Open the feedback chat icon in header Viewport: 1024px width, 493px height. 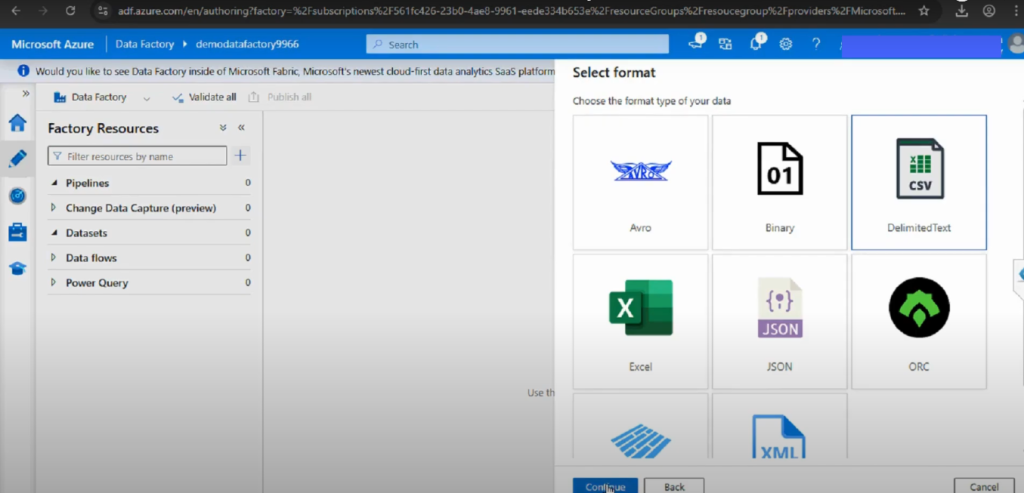696,43
